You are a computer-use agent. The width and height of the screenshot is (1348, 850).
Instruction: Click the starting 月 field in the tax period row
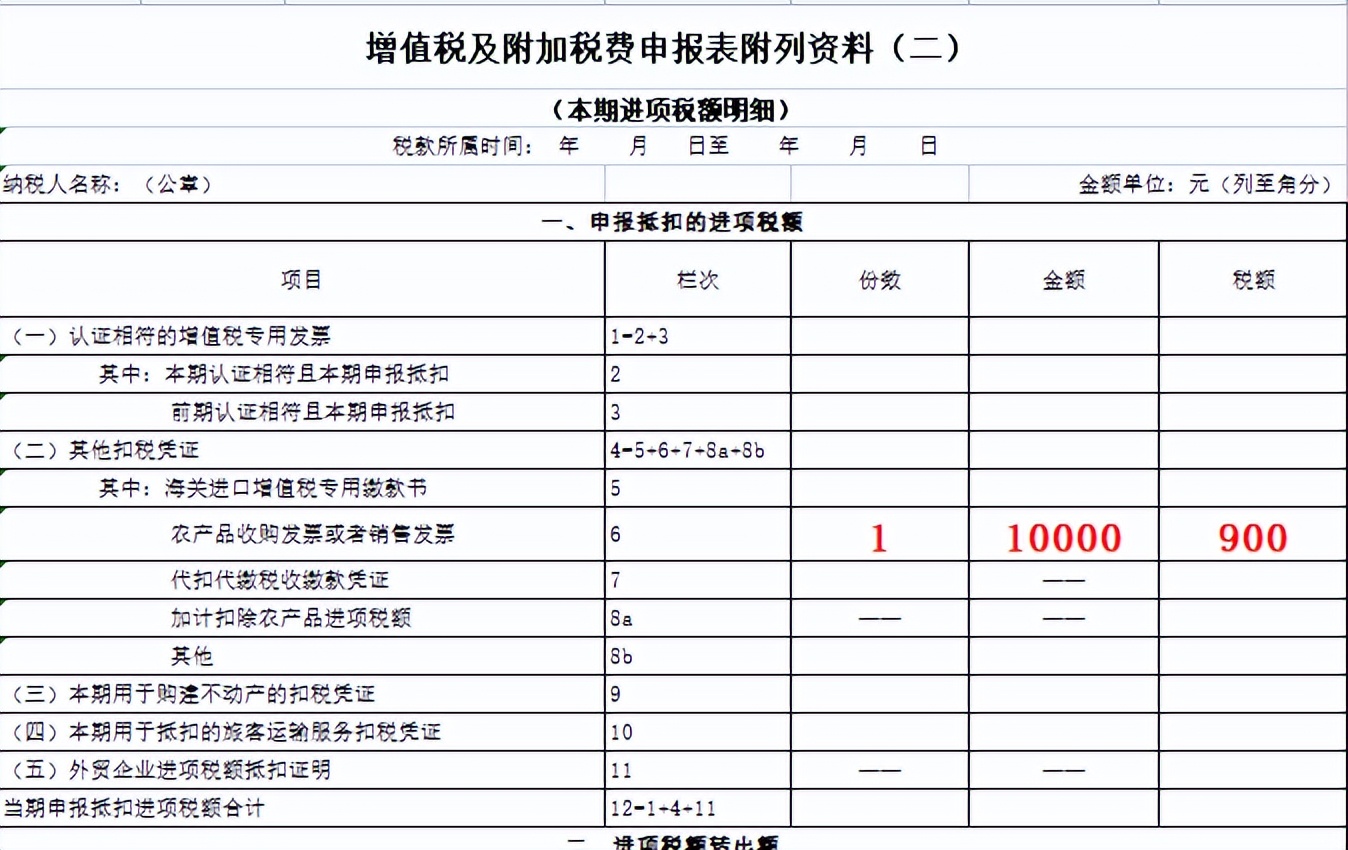[638, 145]
